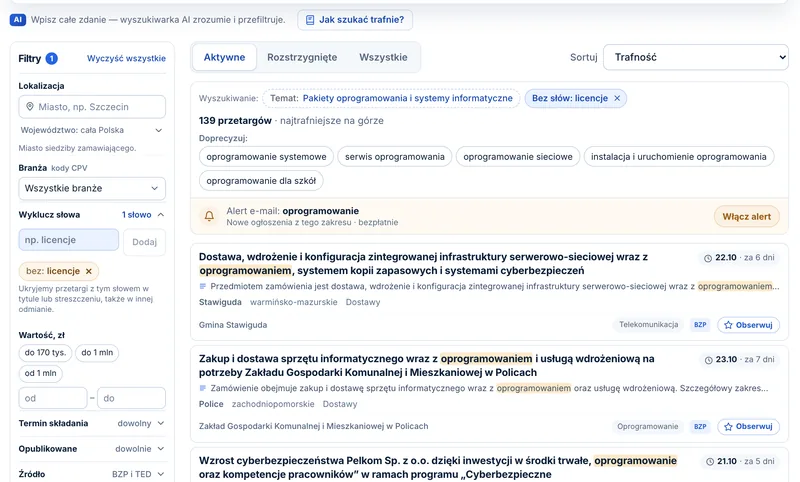Click the 'Włącz alert' button
This screenshot has width=800, height=482.
746,216
